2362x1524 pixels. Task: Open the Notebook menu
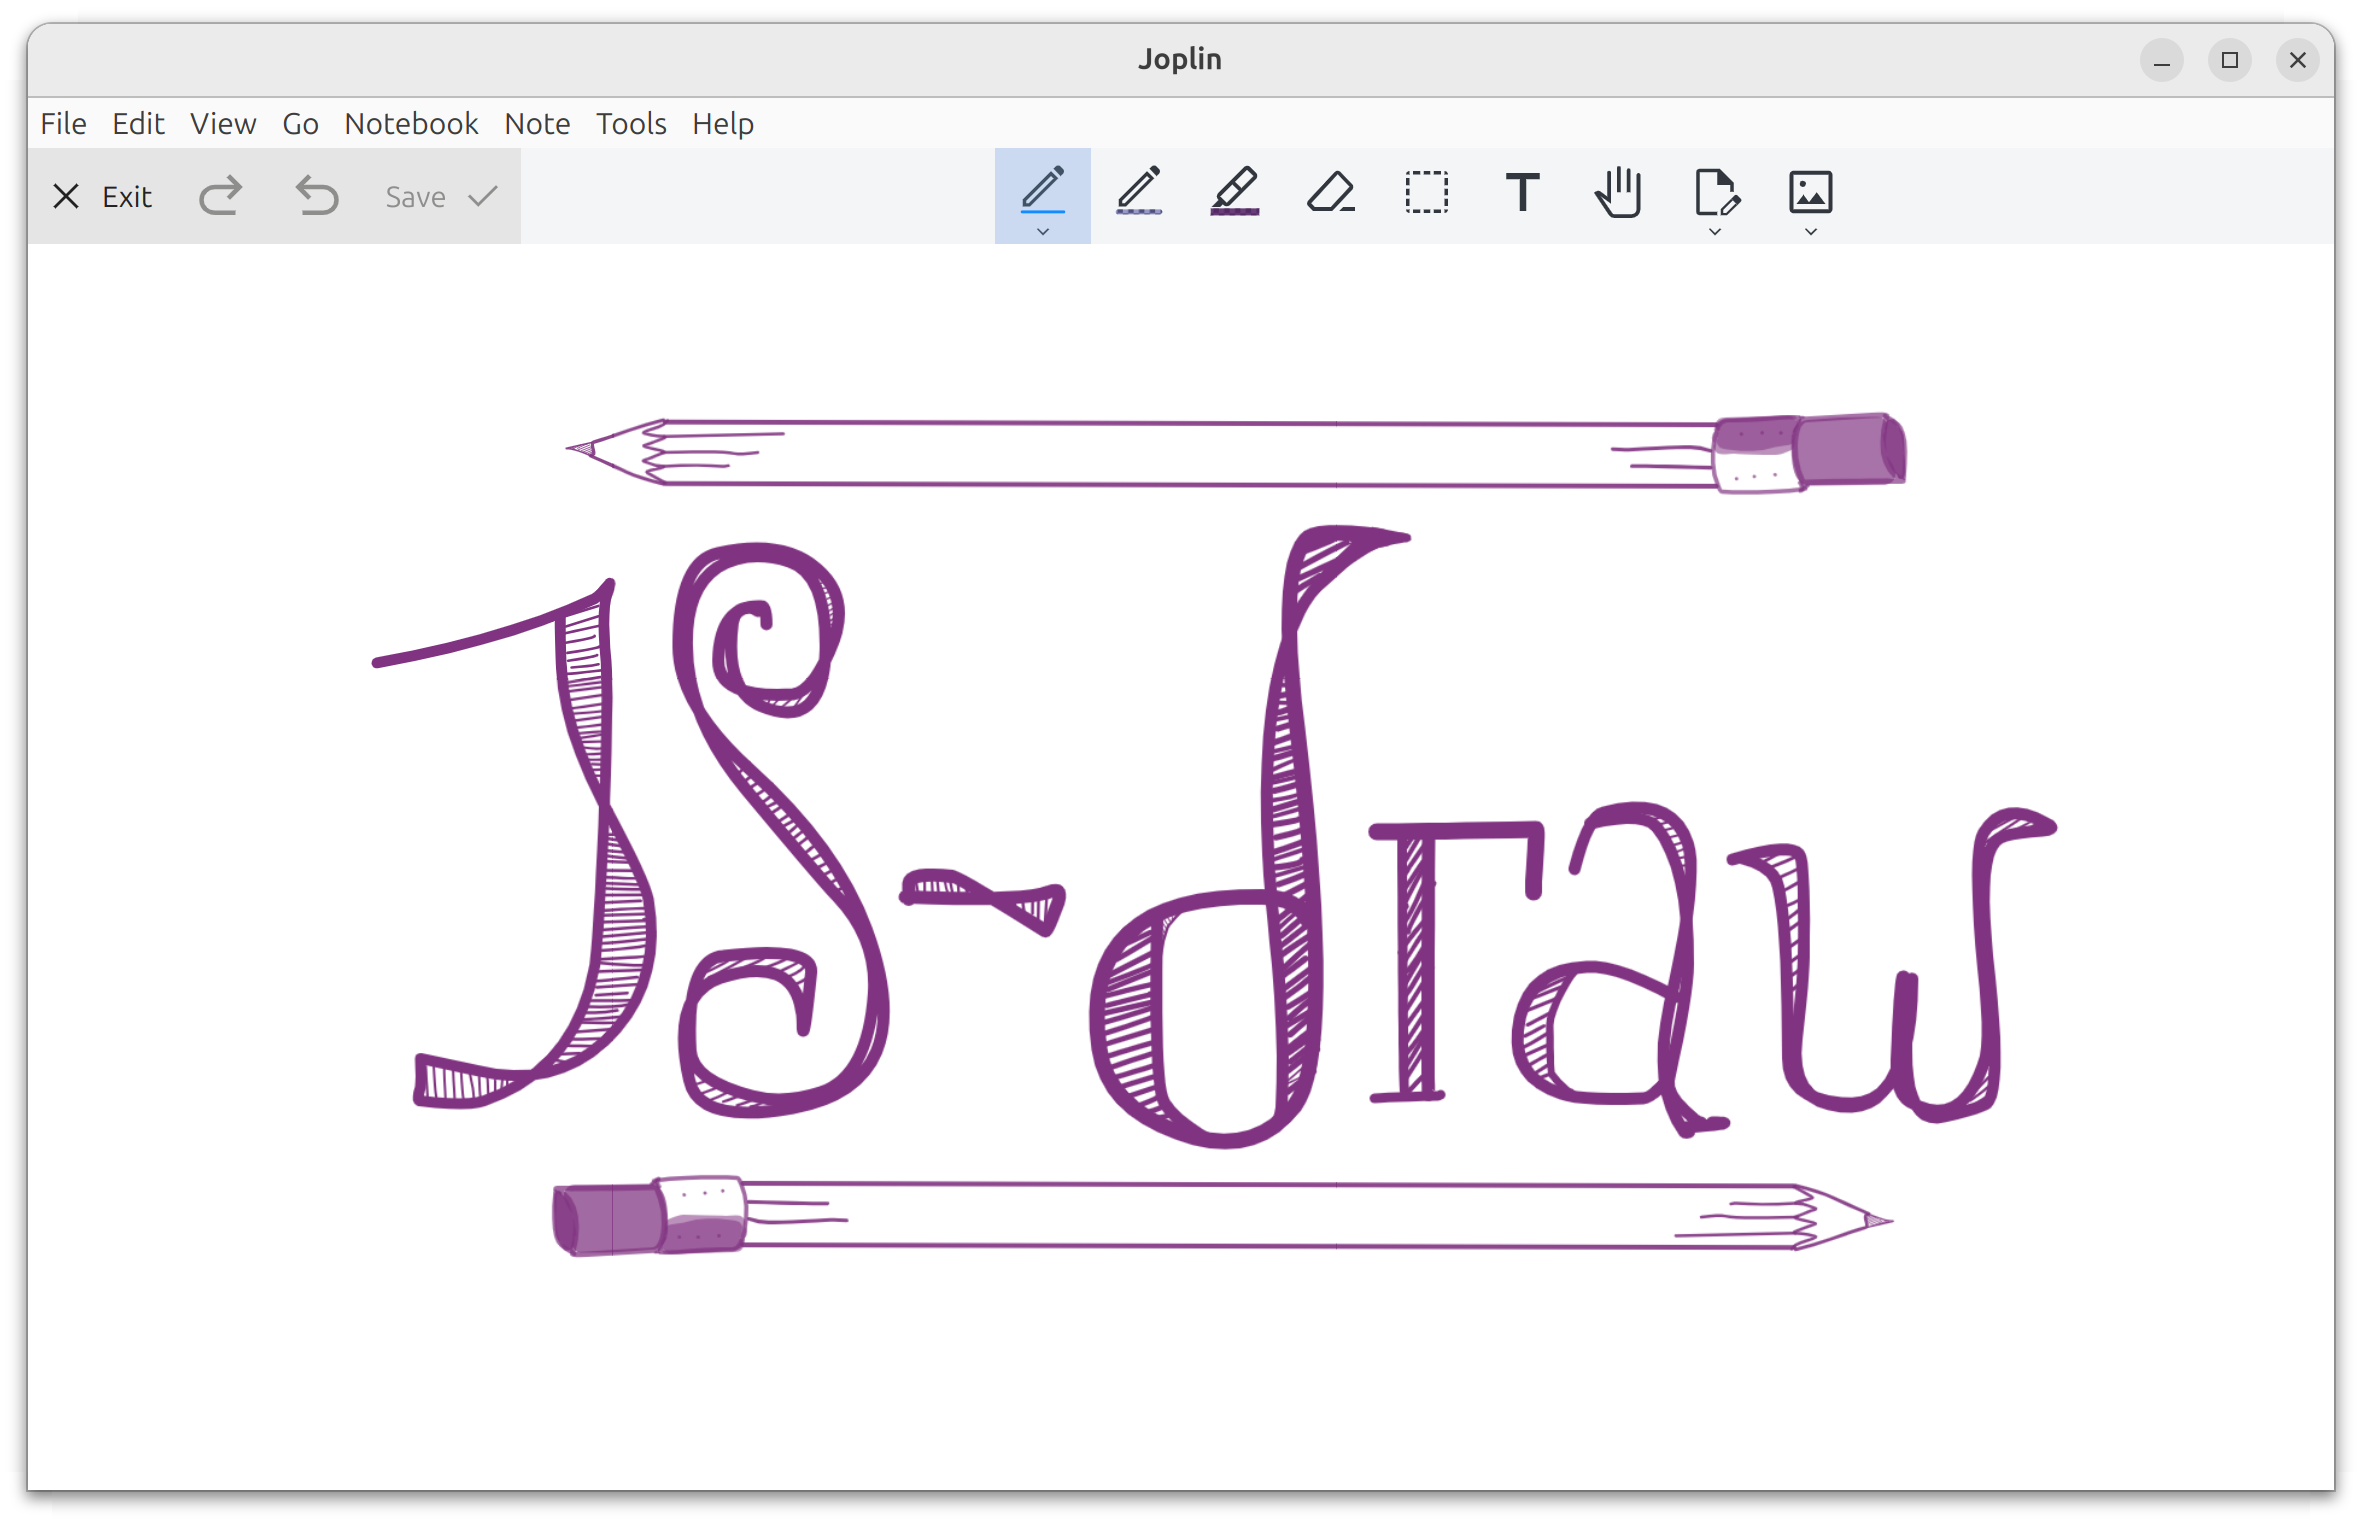coord(411,124)
